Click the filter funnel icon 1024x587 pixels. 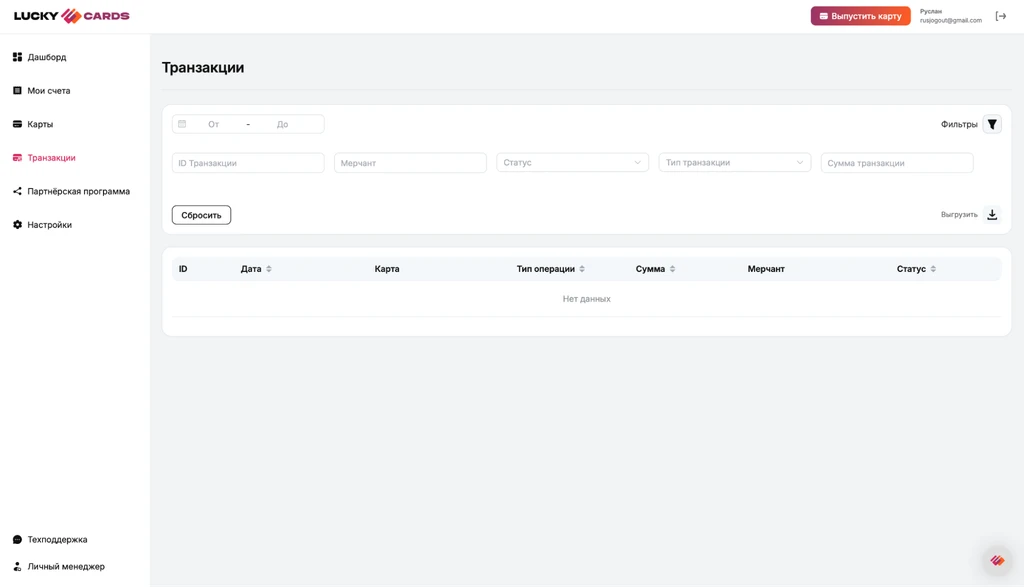click(992, 124)
